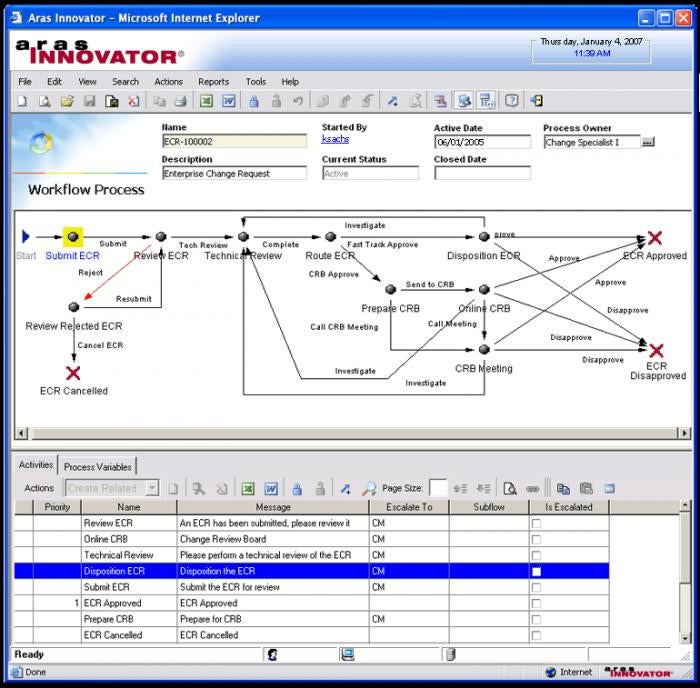Toggle Is Escalated checkbox for Review ECR
This screenshot has height=688, width=700.
pyautogui.click(x=536, y=523)
